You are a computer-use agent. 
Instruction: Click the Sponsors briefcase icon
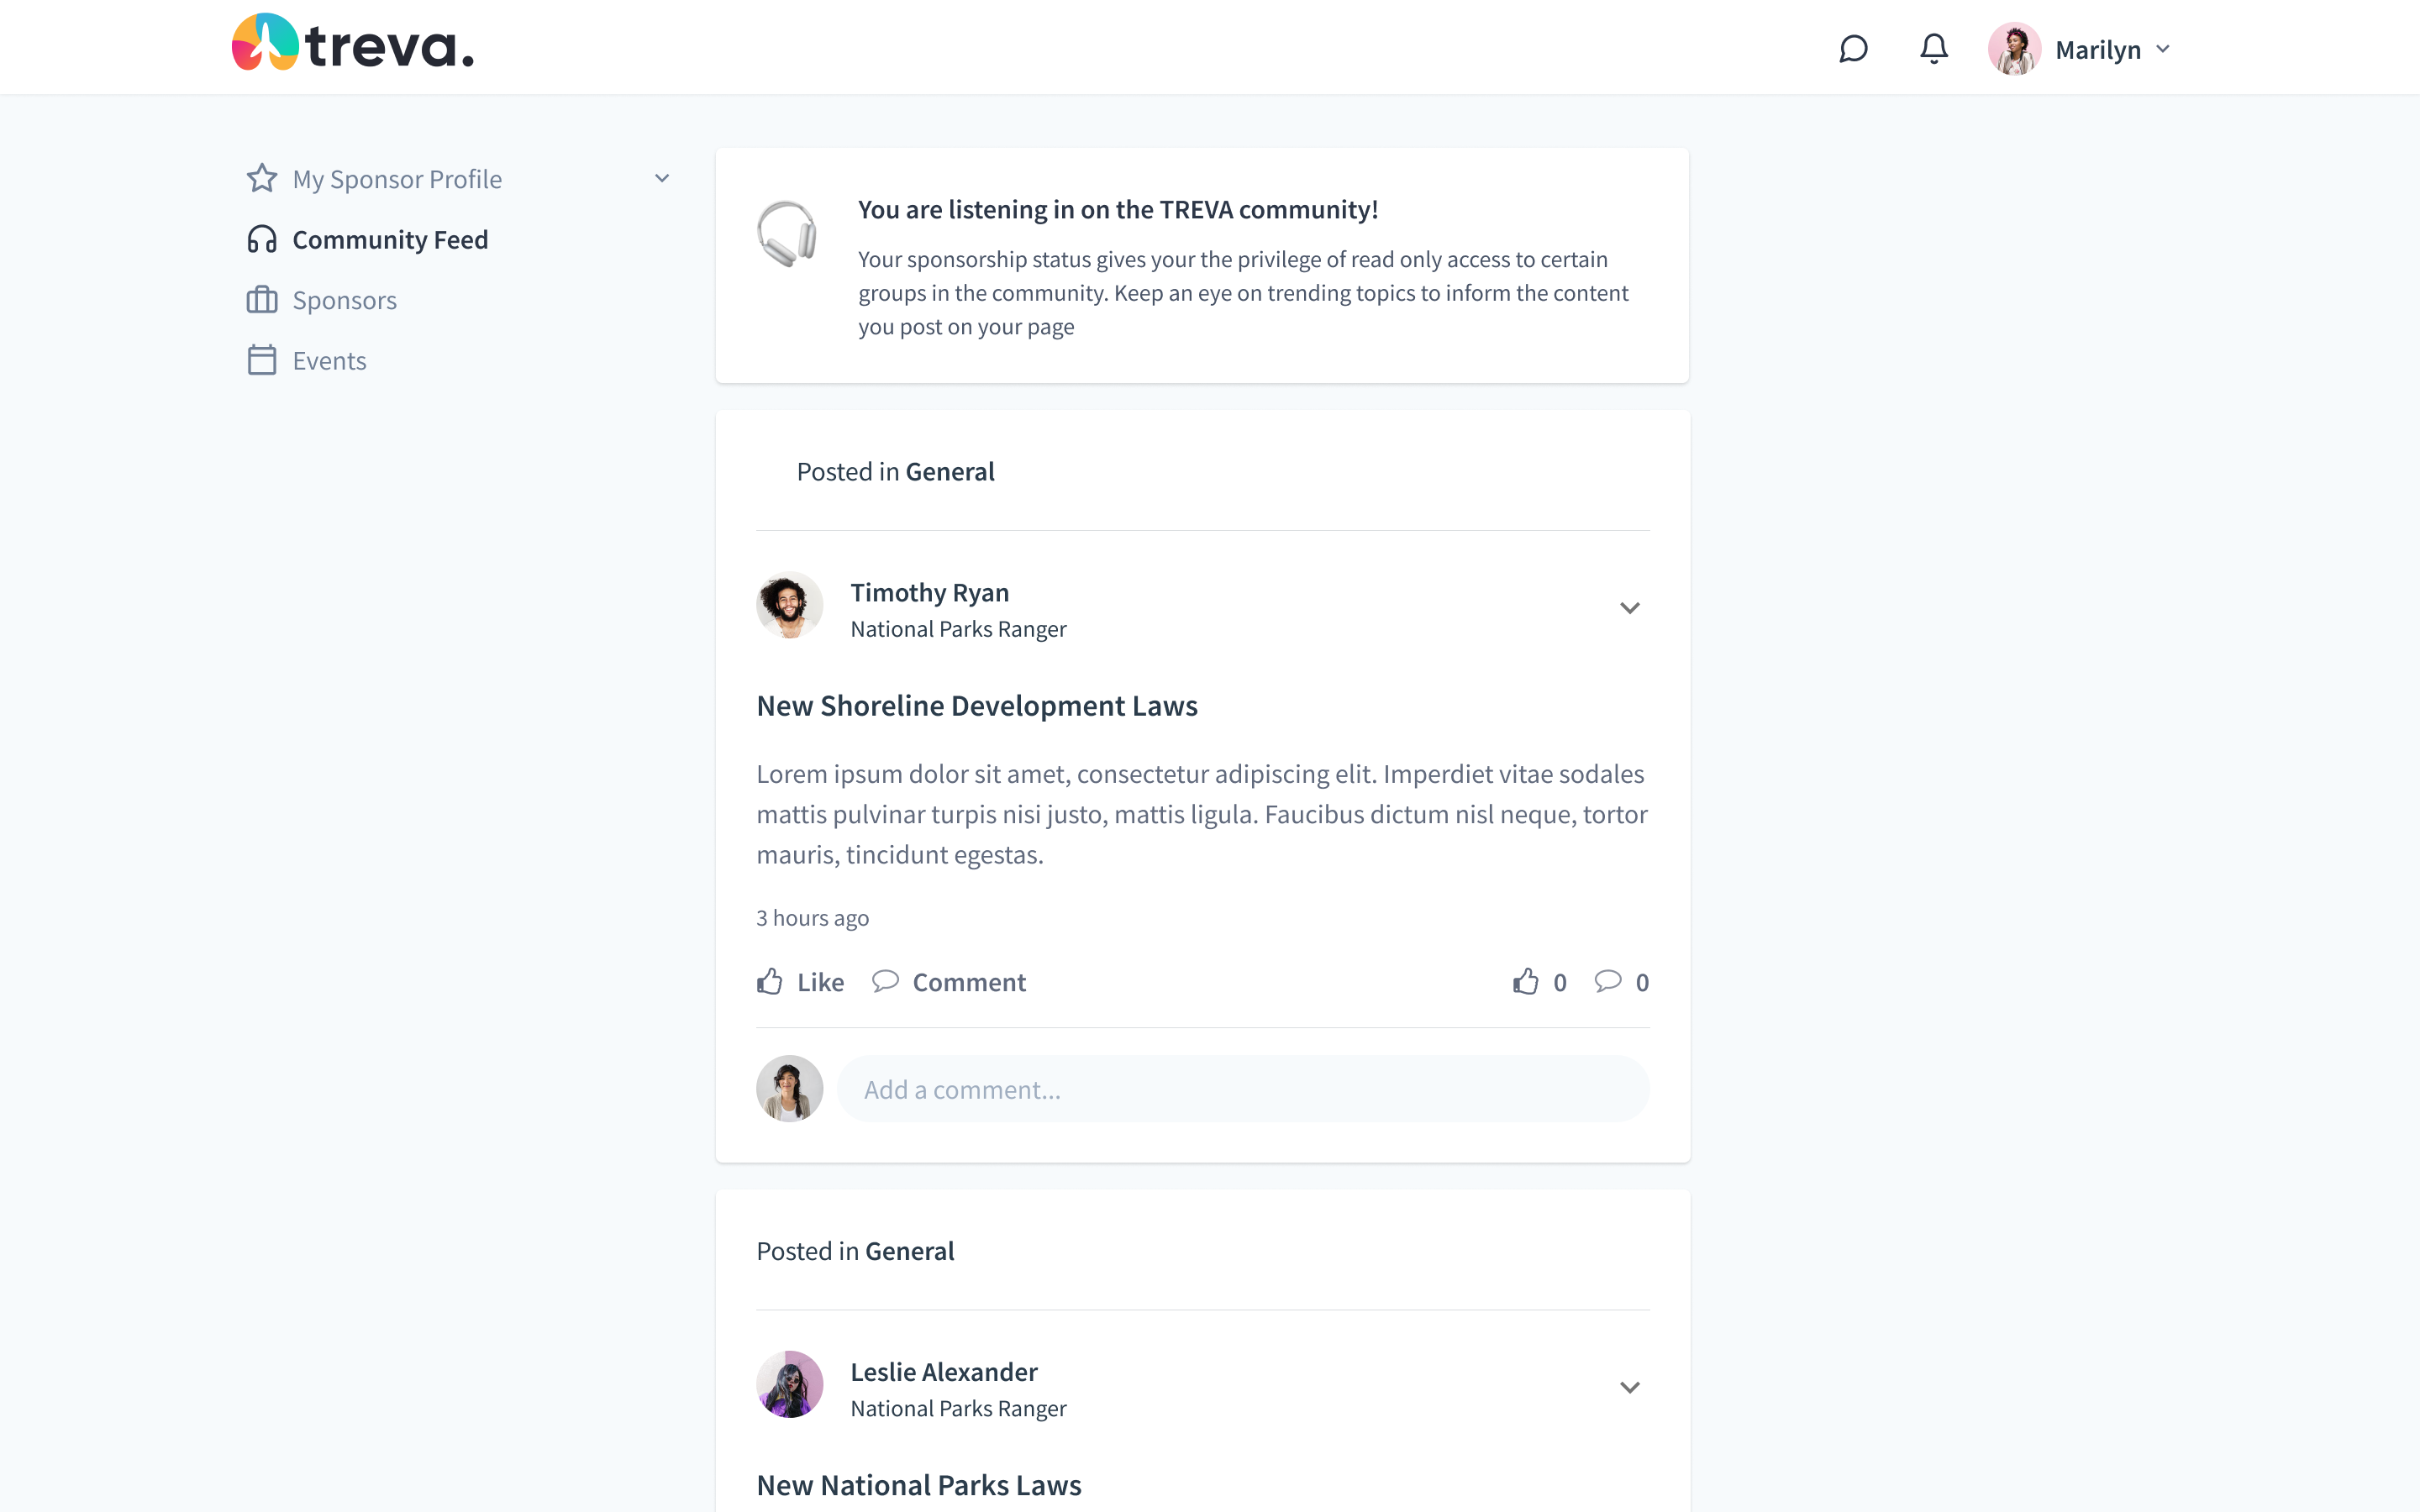coord(261,300)
